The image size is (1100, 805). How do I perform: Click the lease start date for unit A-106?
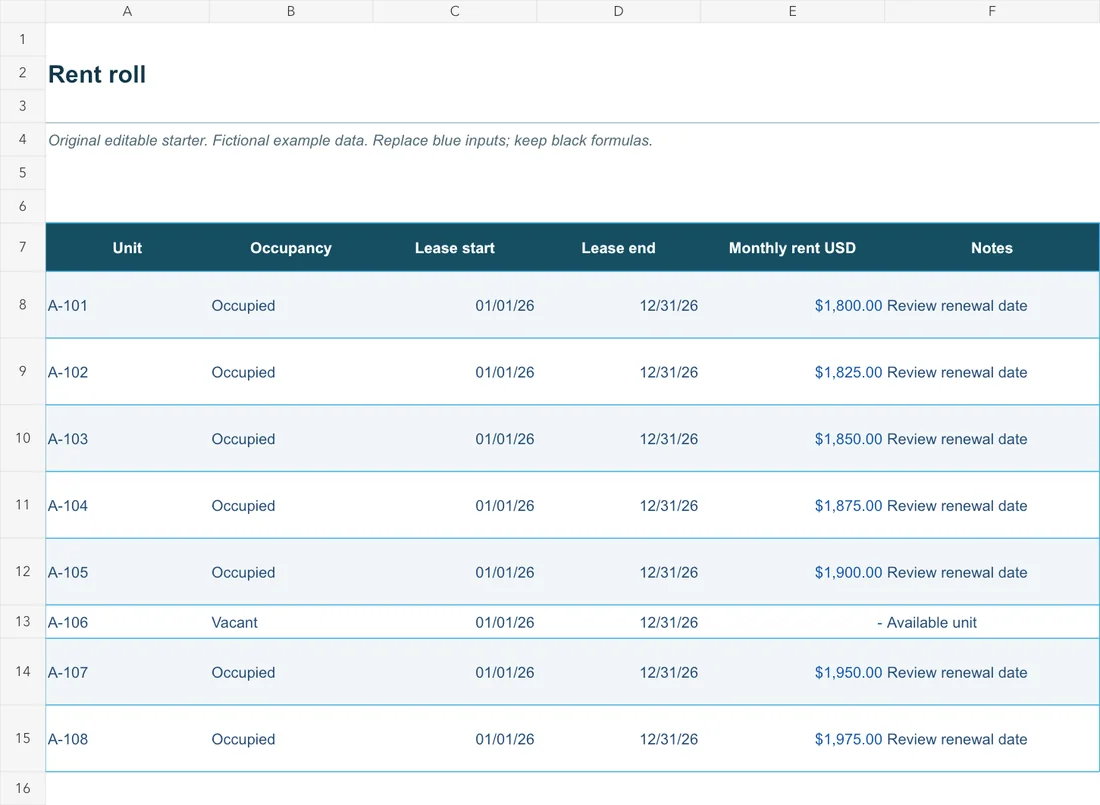[455, 623]
